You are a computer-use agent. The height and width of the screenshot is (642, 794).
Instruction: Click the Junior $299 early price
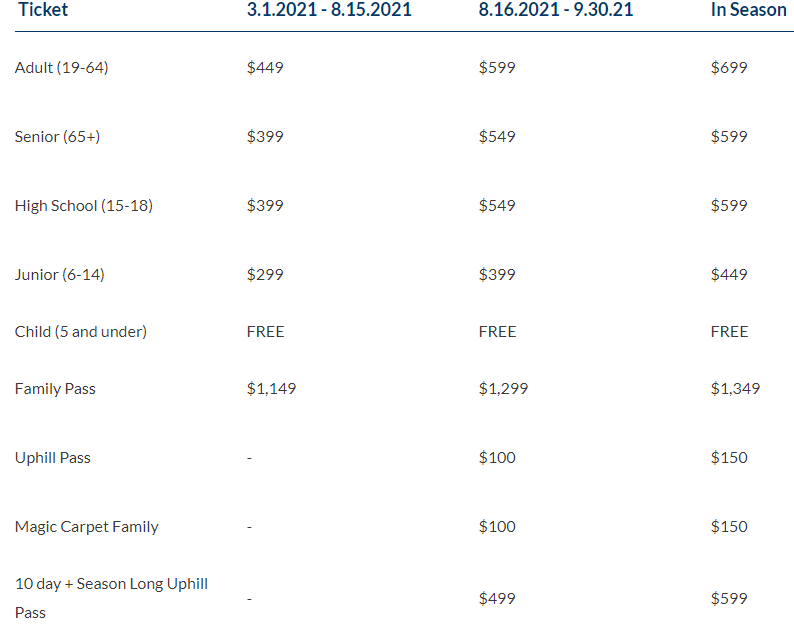(x=265, y=275)
